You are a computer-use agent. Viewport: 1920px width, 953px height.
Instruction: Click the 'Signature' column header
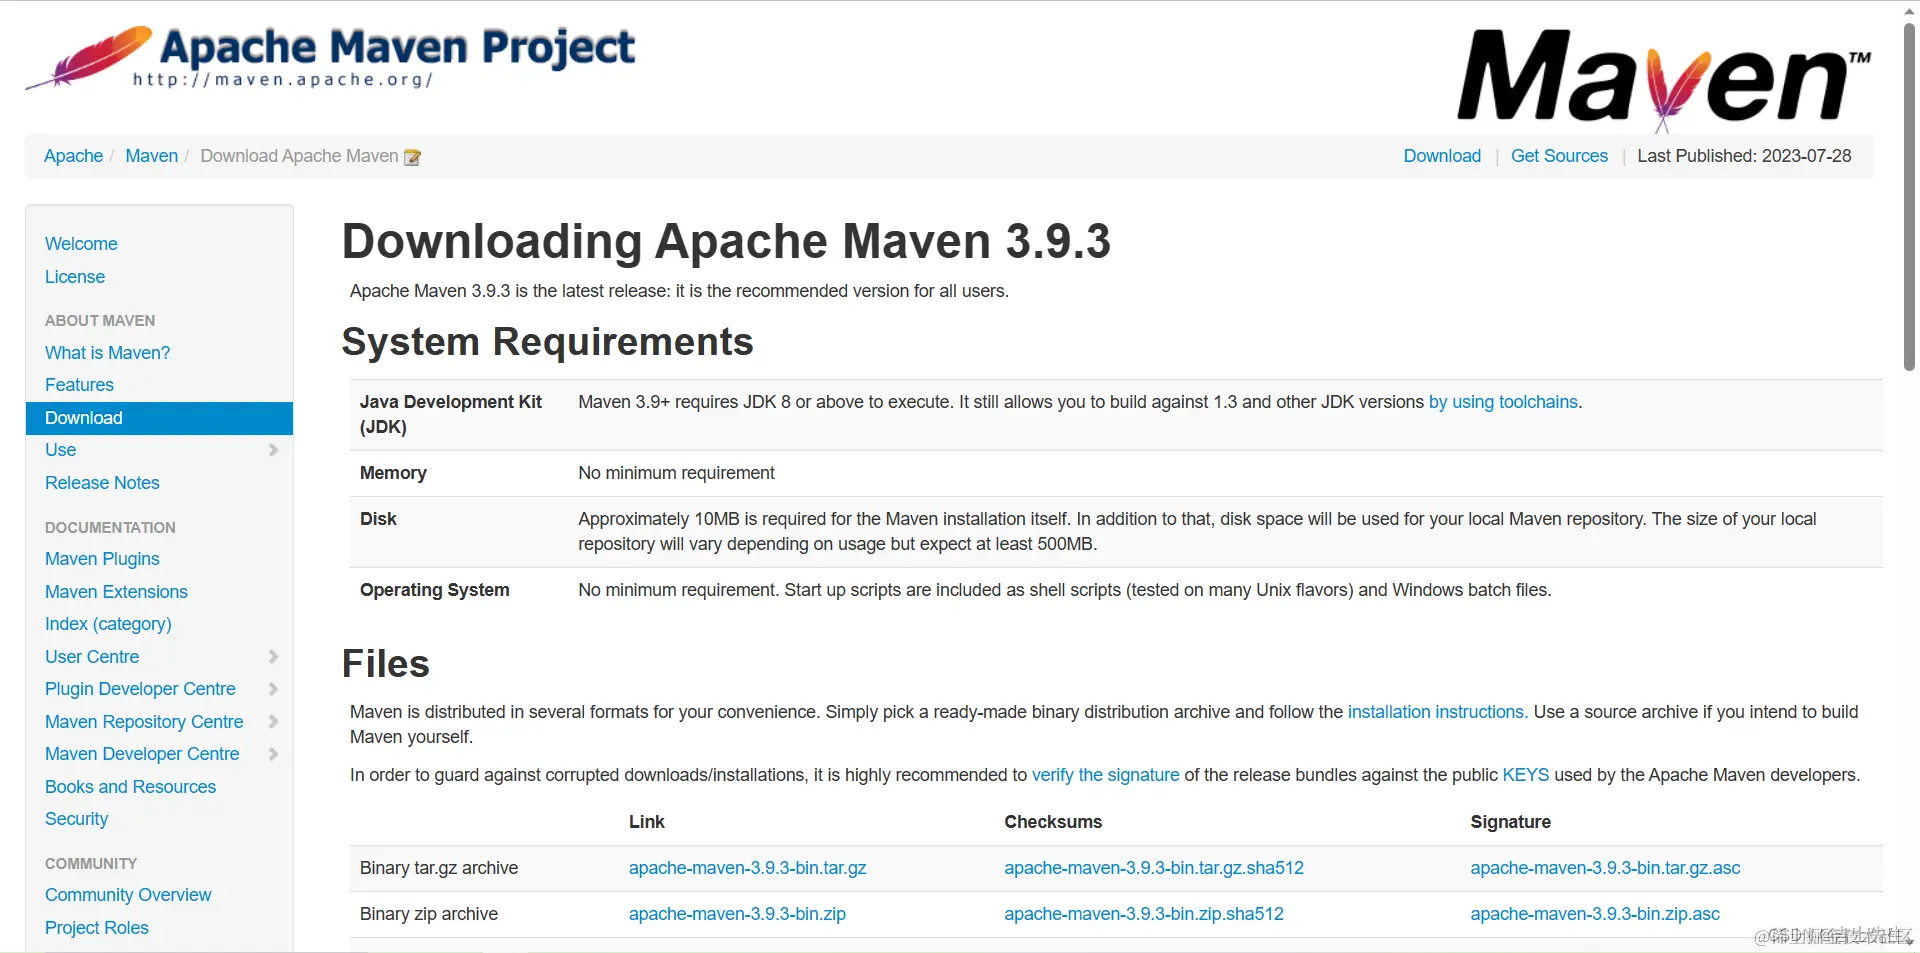point(1510,822)
